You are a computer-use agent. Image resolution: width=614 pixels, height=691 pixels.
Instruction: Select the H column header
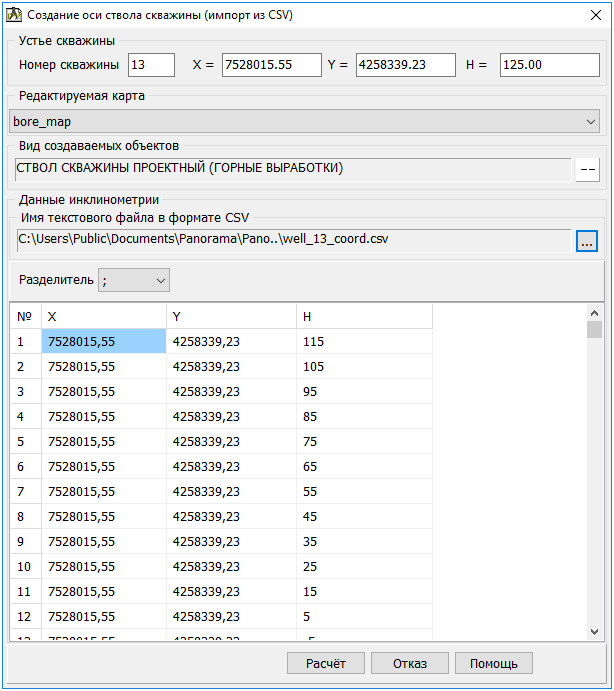click(x=364, y=316)
